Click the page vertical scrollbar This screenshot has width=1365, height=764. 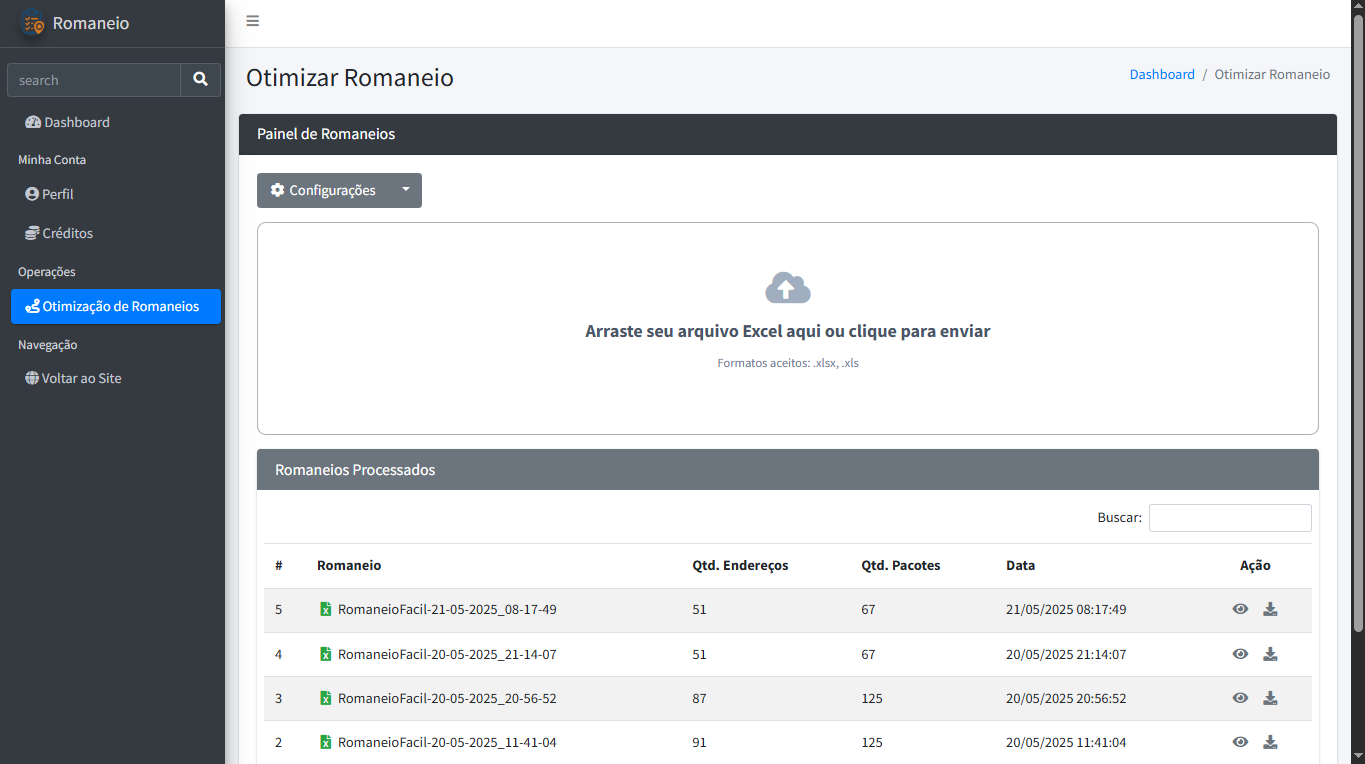(1358, 324)
